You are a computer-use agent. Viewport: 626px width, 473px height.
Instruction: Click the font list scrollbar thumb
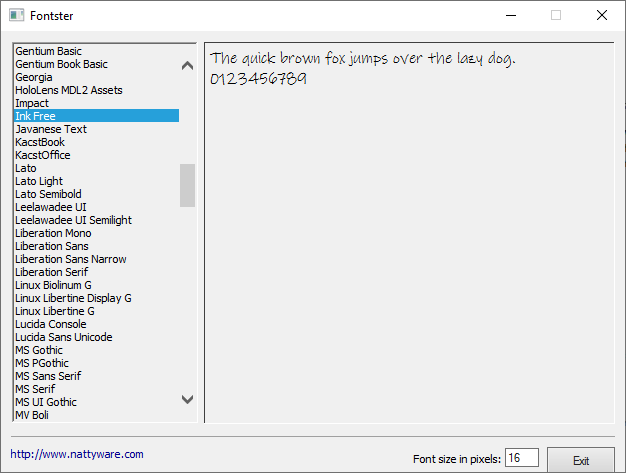[187, 185]
